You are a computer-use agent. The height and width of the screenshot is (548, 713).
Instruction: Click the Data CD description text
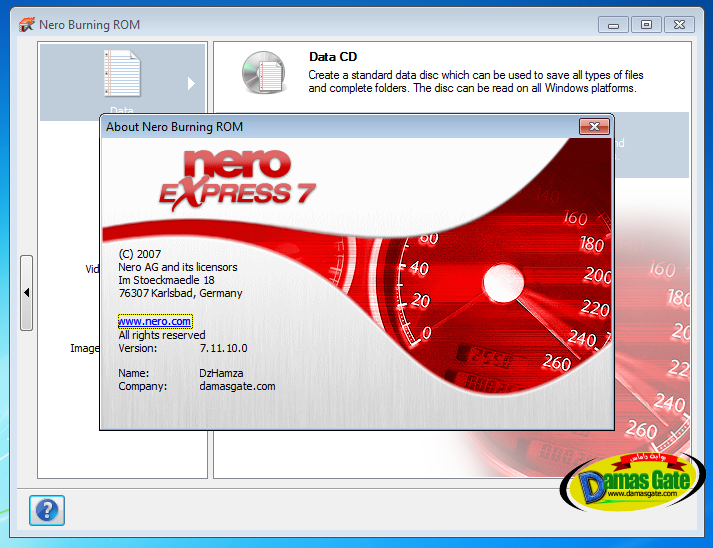(x=476, y=81)
